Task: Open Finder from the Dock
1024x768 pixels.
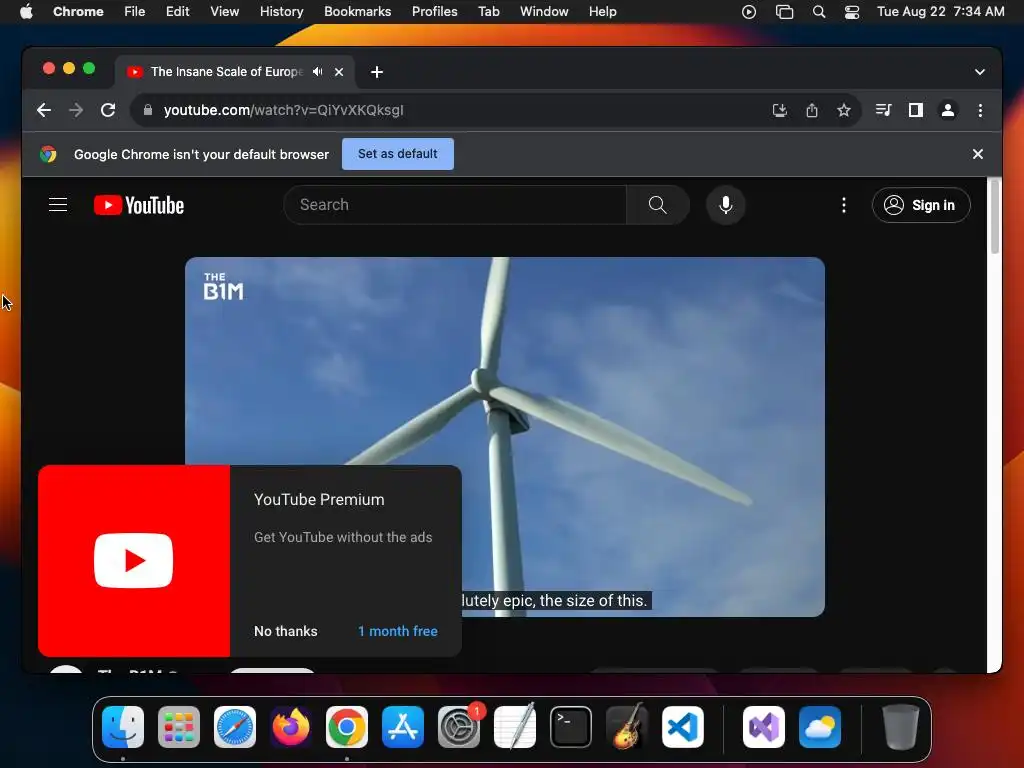Action: coord(123,727)
